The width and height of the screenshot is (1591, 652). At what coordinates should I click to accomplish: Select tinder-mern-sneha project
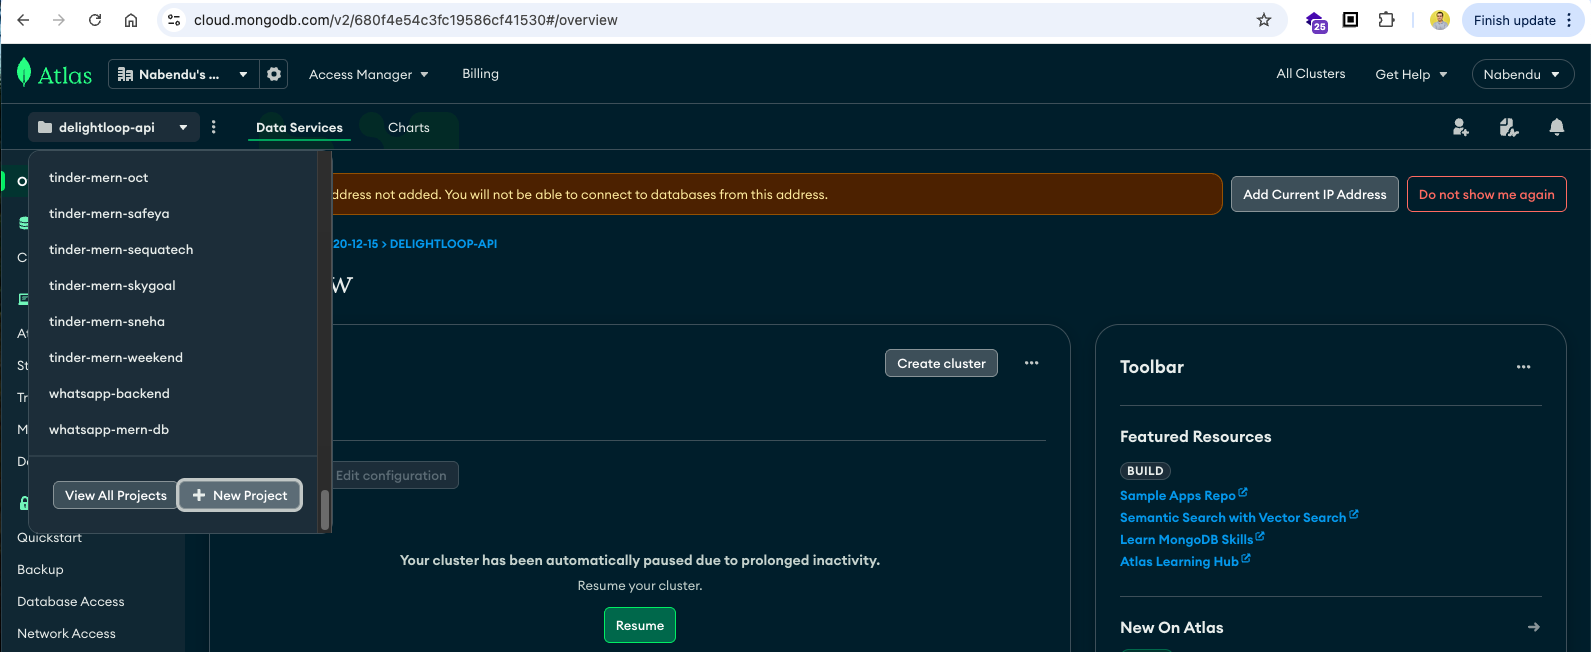point(173,321)
